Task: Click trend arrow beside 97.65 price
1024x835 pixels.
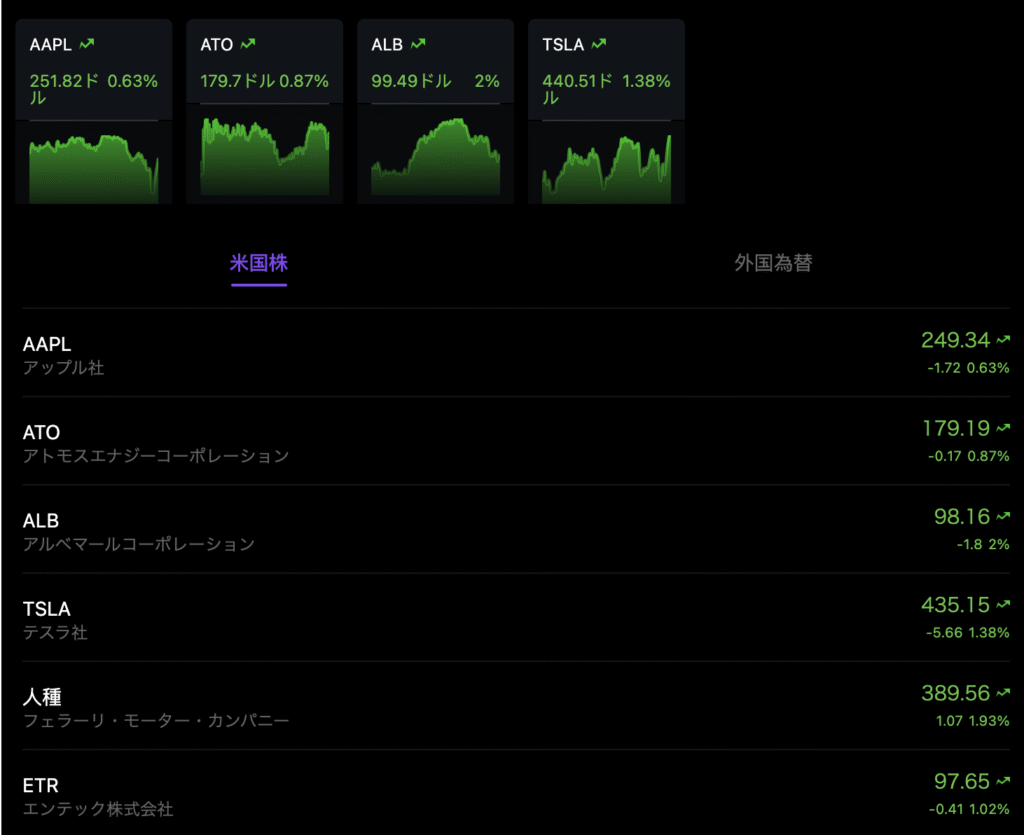Action: (x=1003, y=782)
